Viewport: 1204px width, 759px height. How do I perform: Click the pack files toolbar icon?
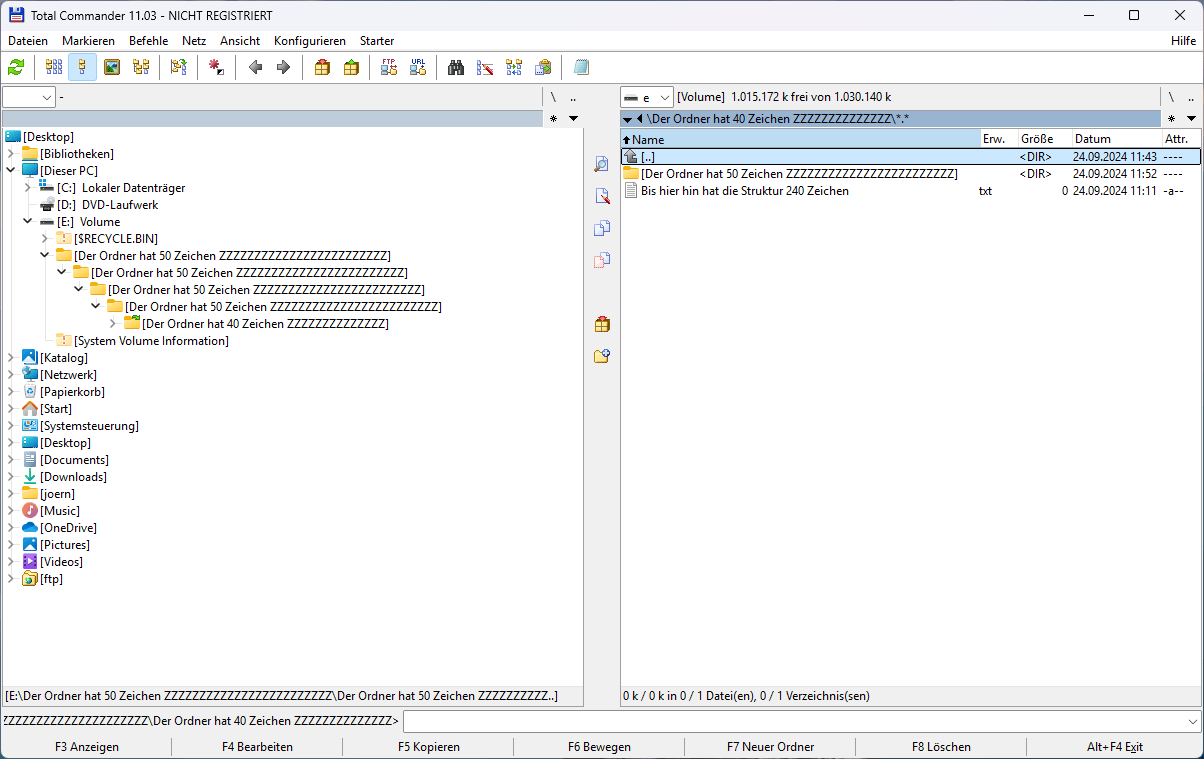[322, 67]
